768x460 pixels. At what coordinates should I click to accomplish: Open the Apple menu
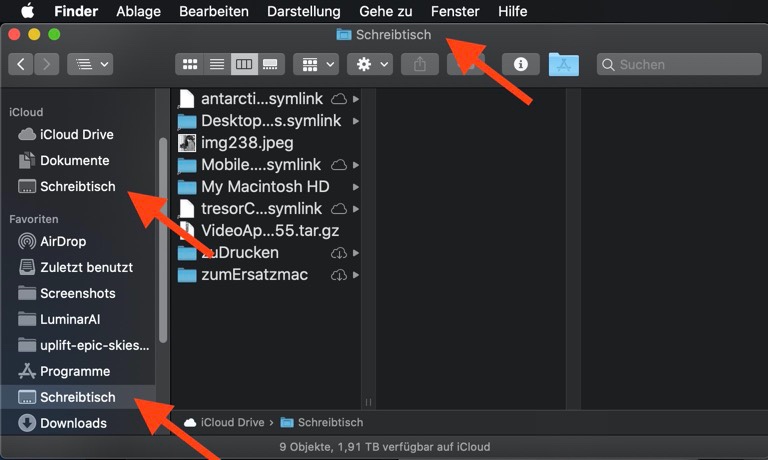tap(27, 11)
